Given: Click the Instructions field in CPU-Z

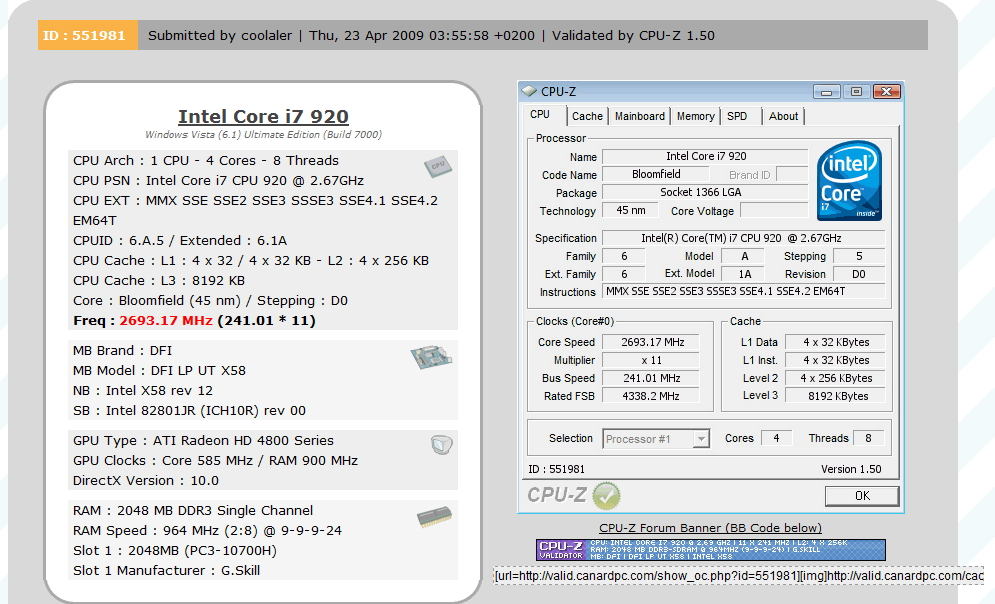Looking at the screenshot, I should coord(743,292).
